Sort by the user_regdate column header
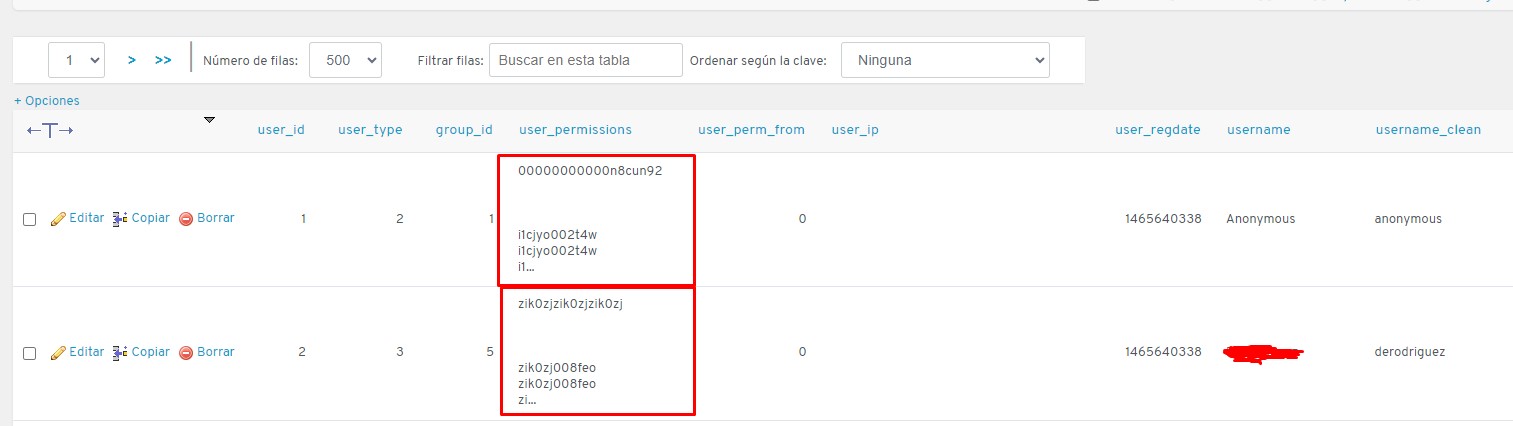The height and width of the screenshot is (426, 1513). click(1158, 130)
